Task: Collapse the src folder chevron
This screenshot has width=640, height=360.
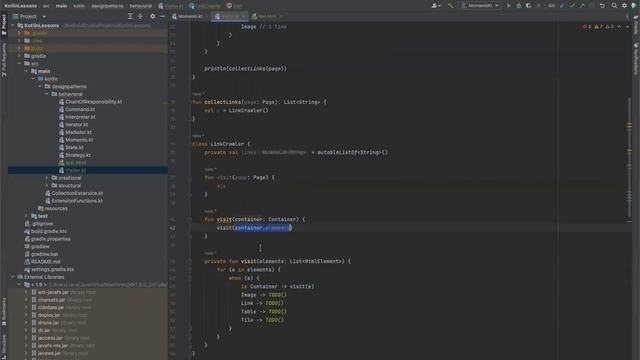Action: (x=20, y=64)
